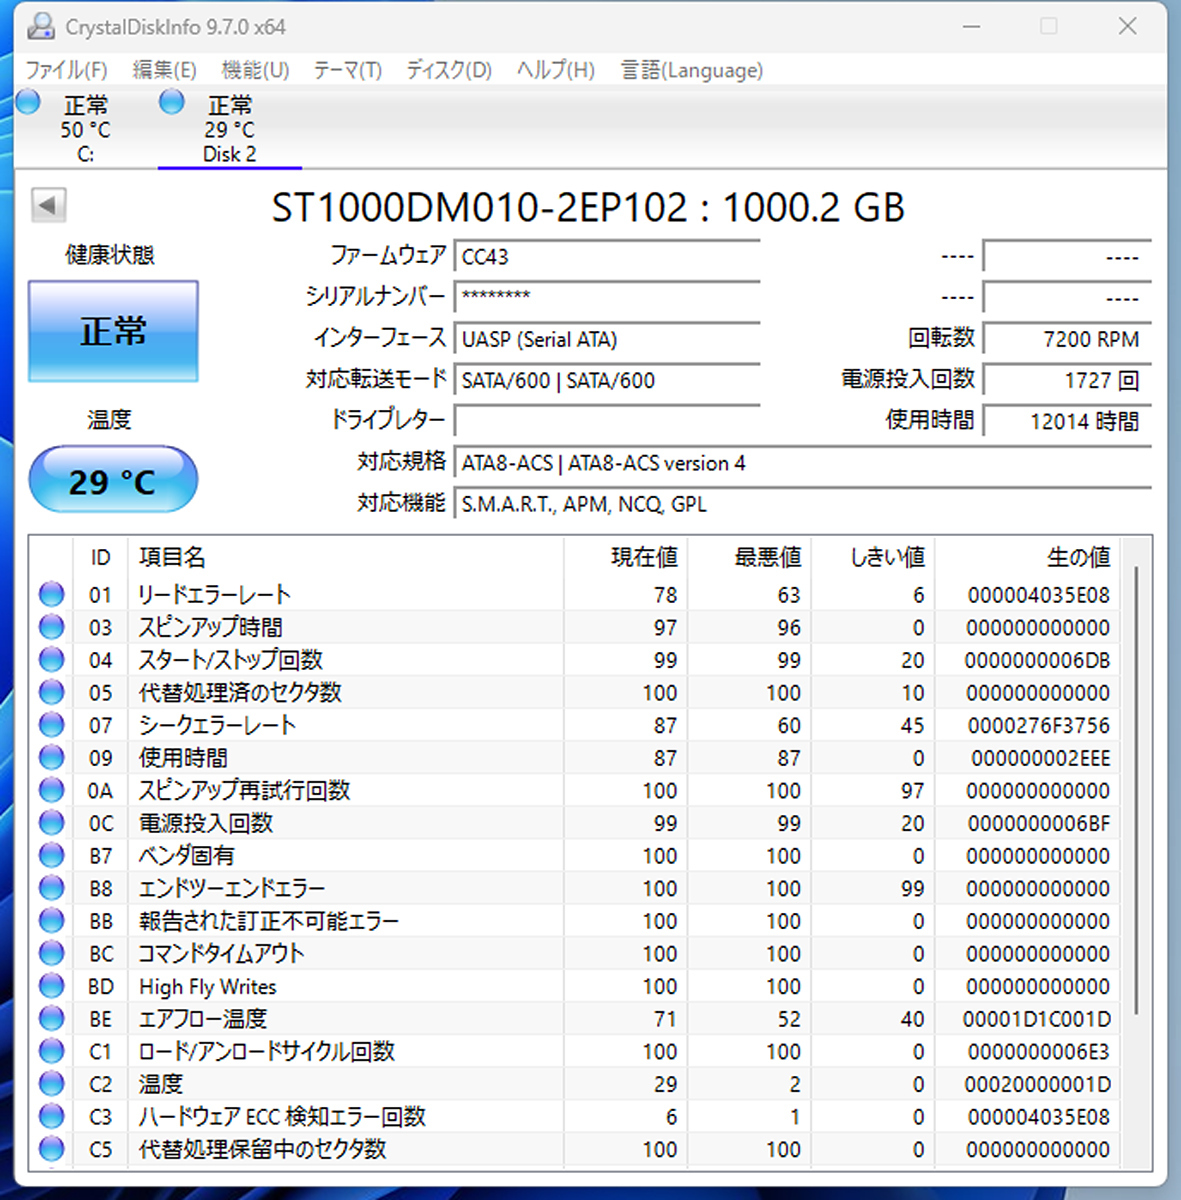The width and height of the screenshot is (1181, 1200).
Task: Select the スピンアップ時間 attribute name
Action: point(210,627)
